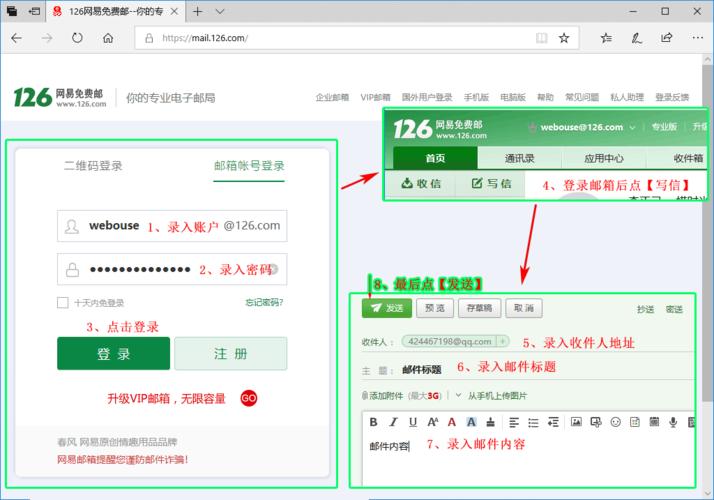Open the VIP邮箱 link

point(376,97)
